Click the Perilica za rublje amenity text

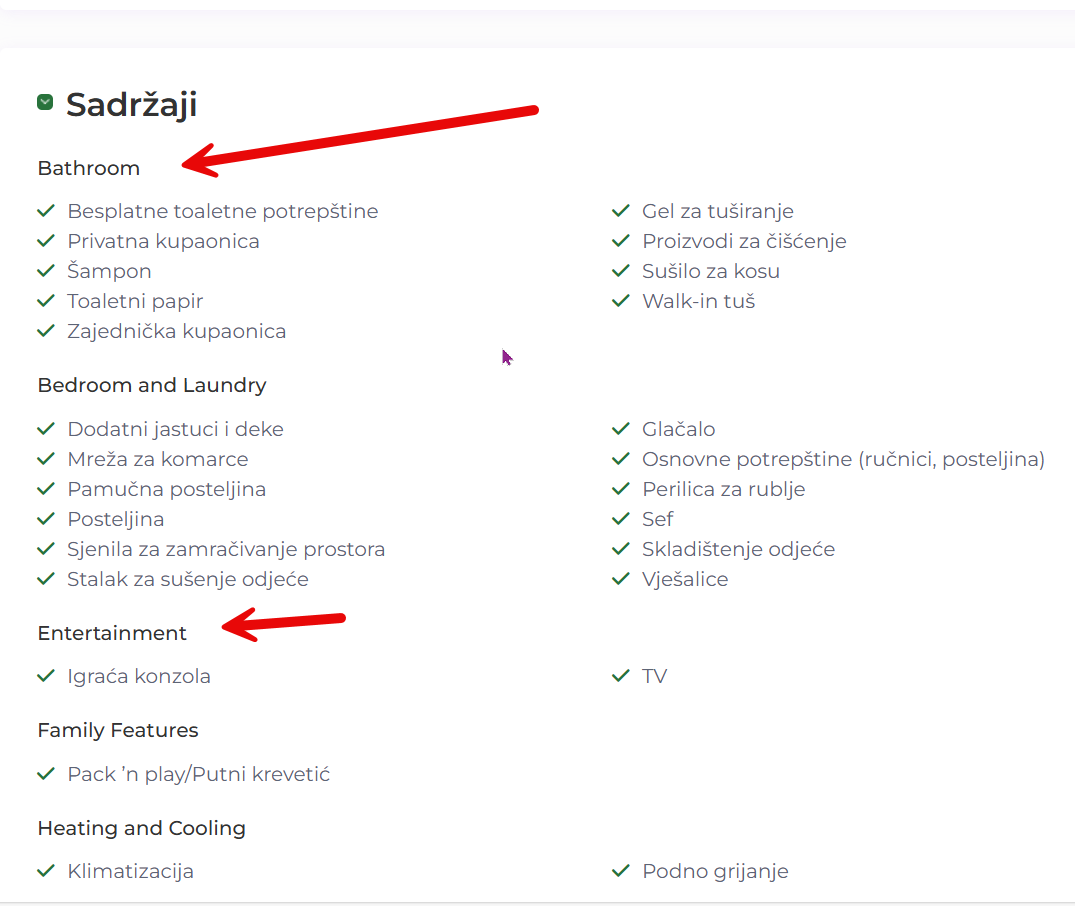(723, 489)
